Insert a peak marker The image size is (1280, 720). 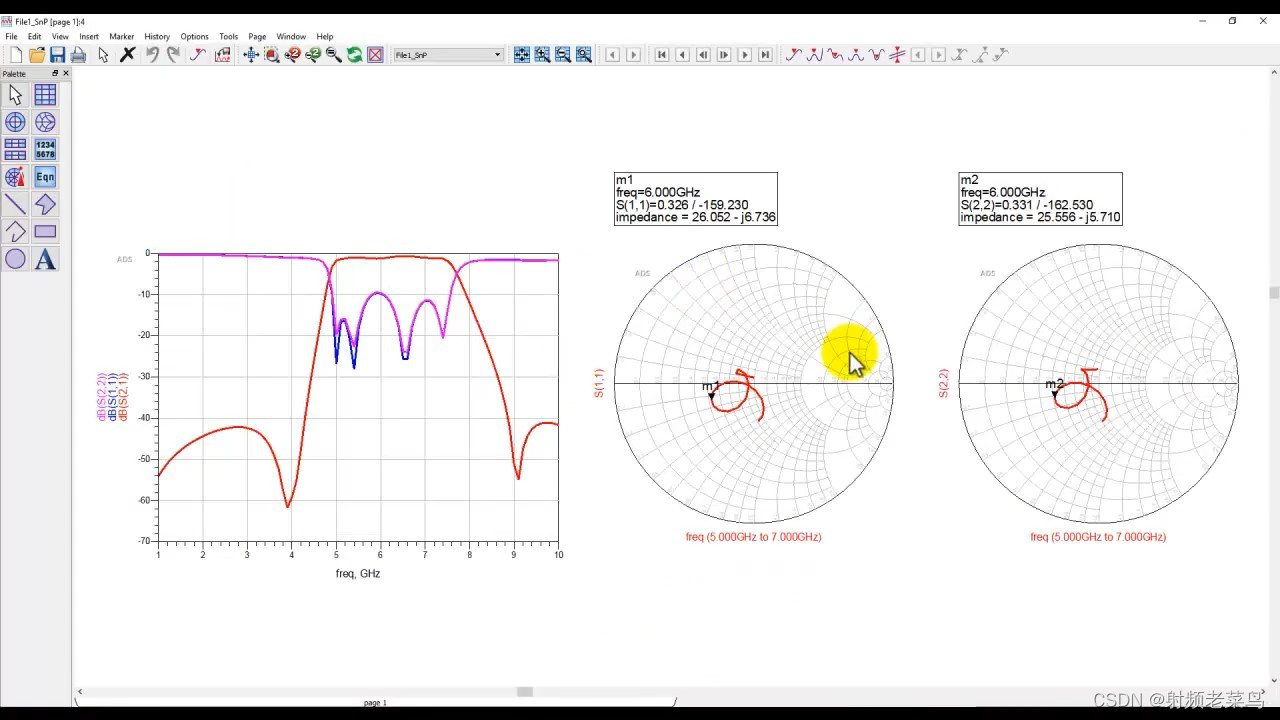click(x=814, y=55)
